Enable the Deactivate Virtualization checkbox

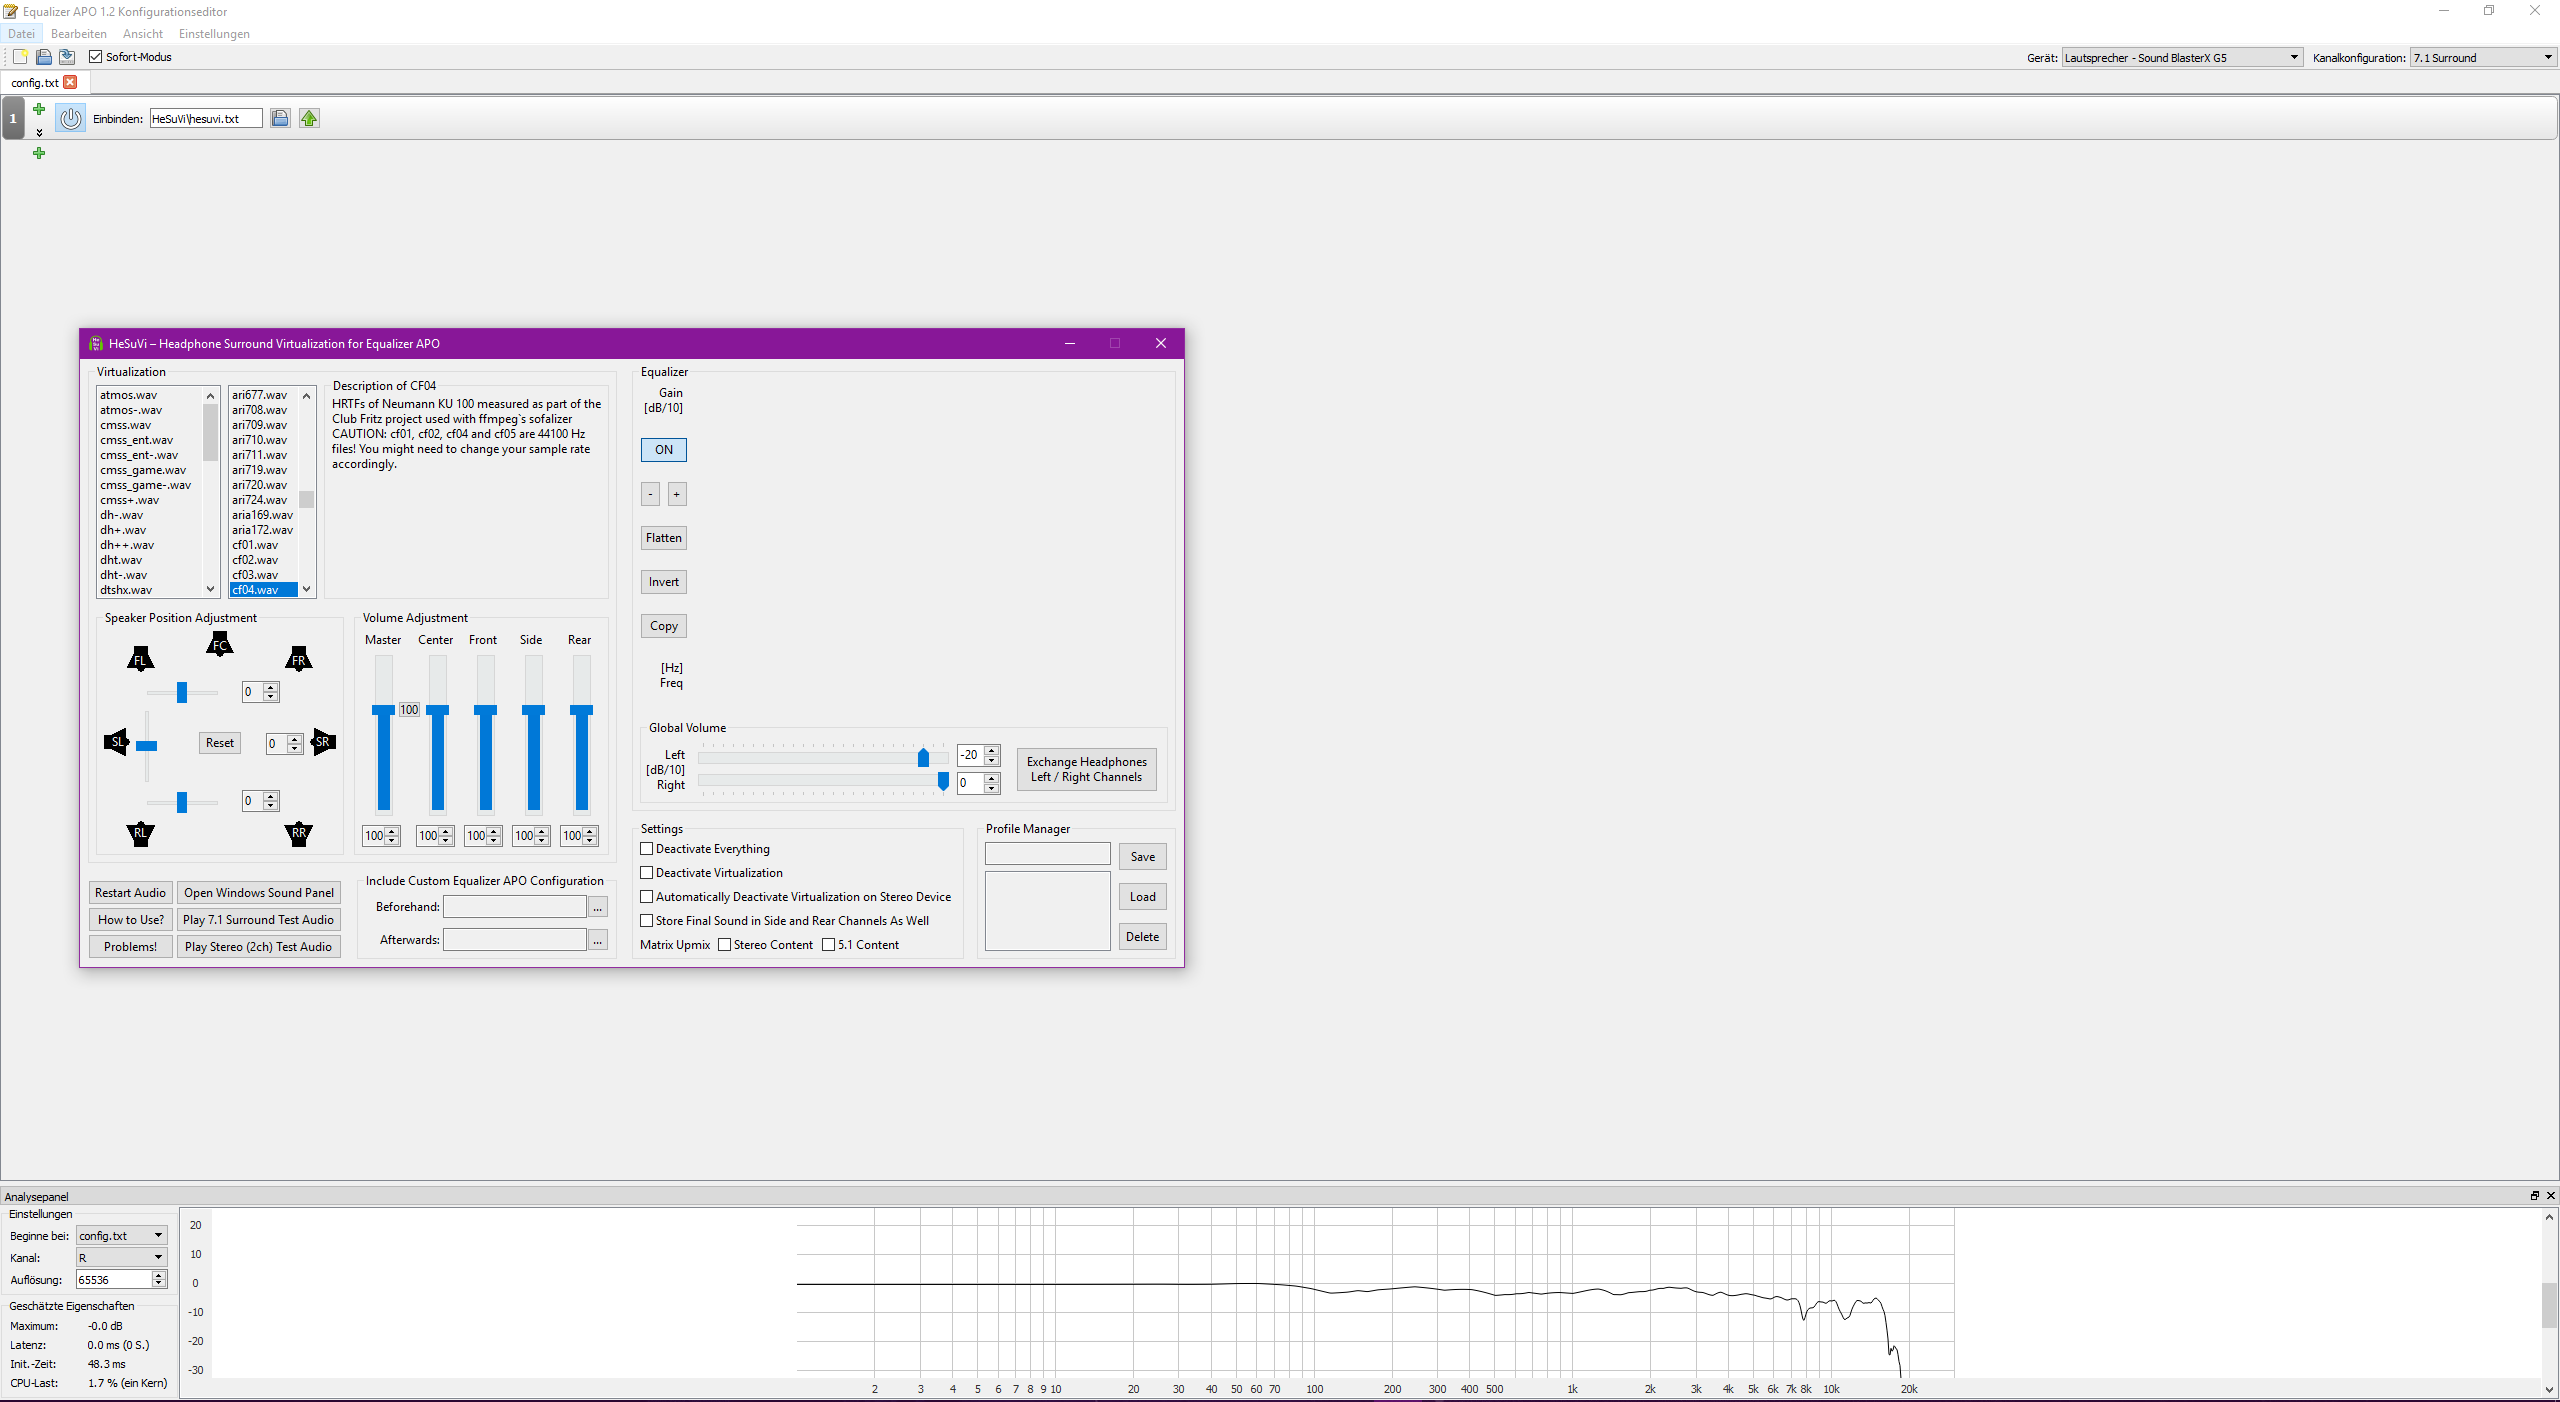[x=647, y=873]
